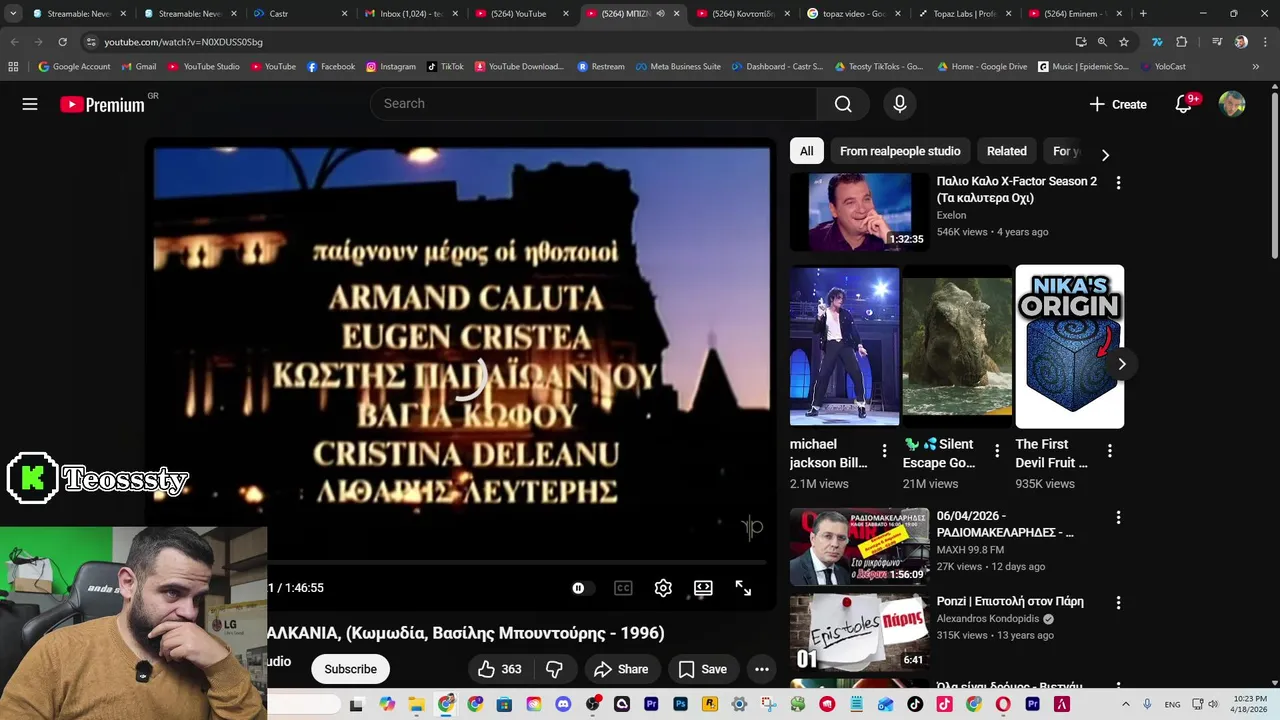Image resolution: width=1280 pixels, height=720 pixels.
Task: Open the YouTube account avatar menu
Action: [1232, 104]
